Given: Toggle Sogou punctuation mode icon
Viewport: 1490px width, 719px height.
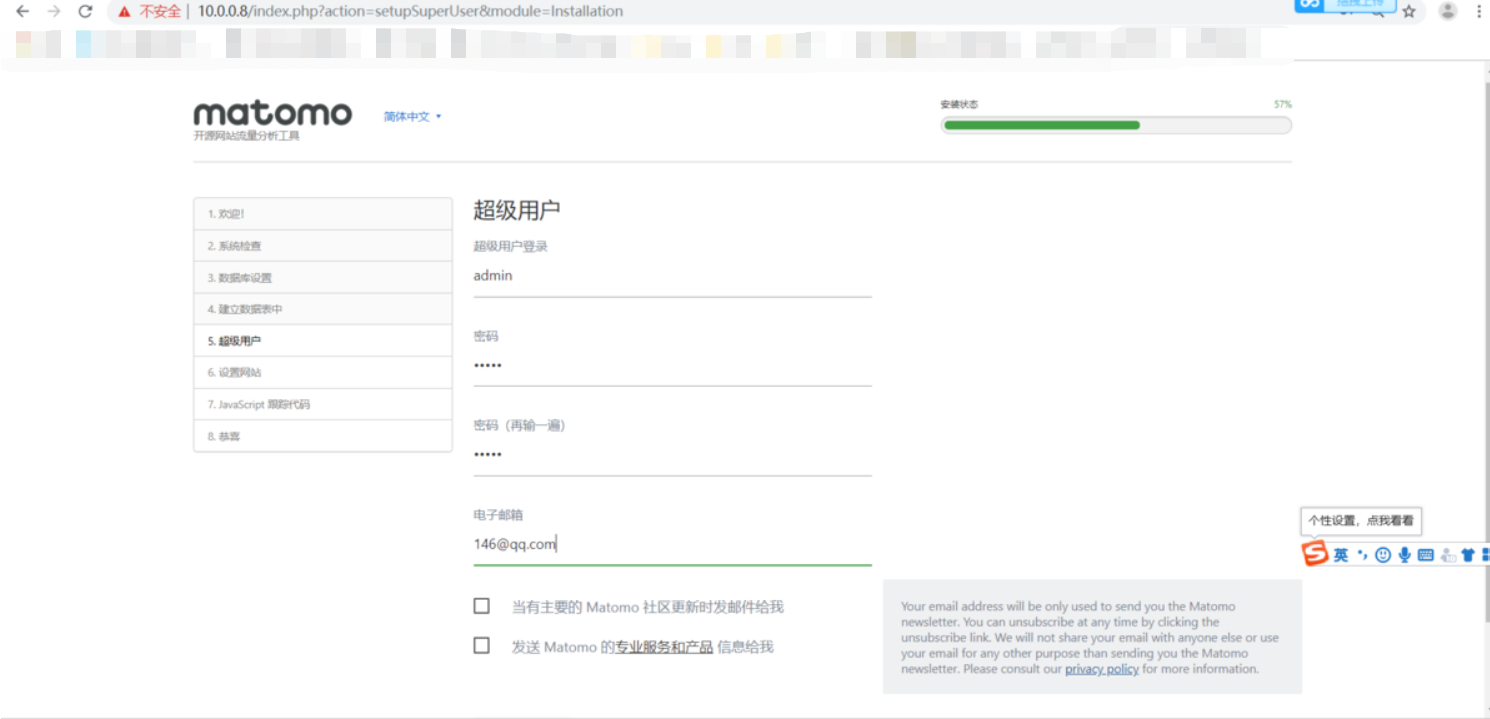Looking at the screenshot, I should point(1362,555).
